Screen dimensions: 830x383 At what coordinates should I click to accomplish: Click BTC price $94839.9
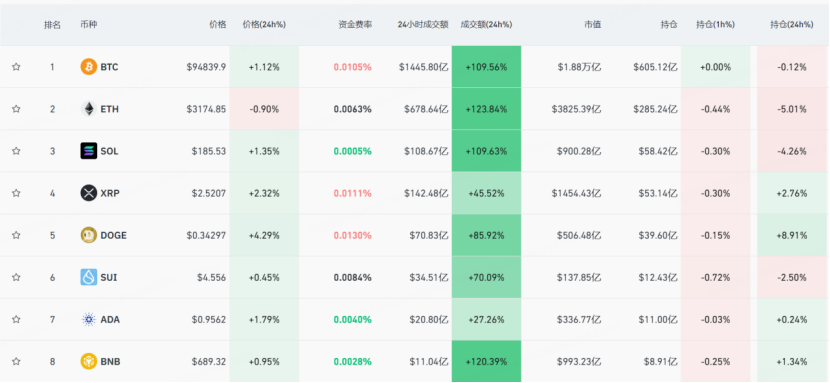(206, 67)
